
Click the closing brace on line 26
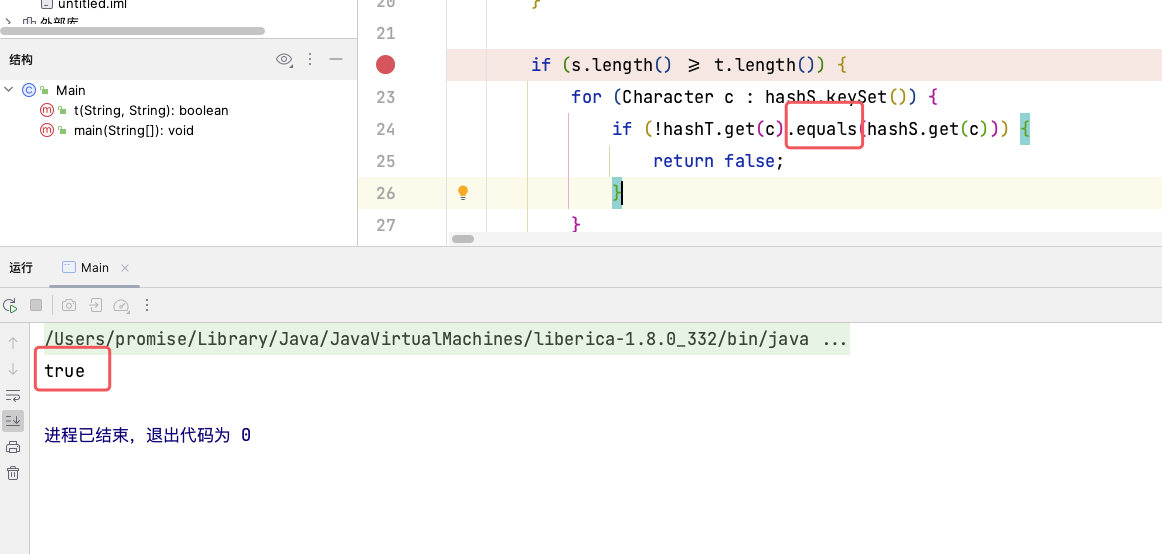click(x=617, y=193)
